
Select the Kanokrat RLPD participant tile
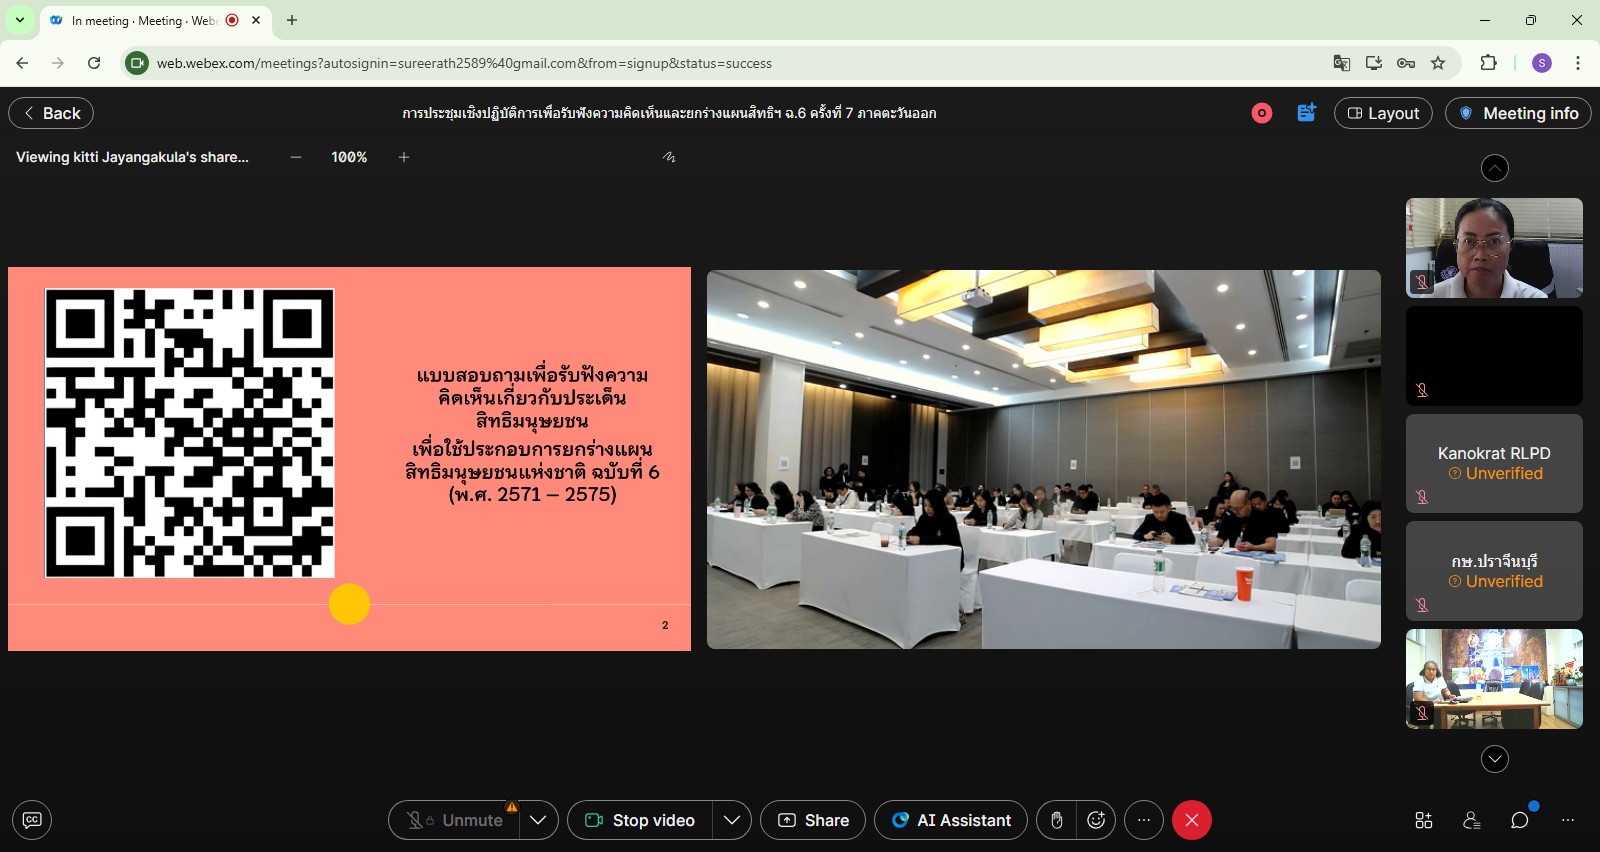(1494, 463)
